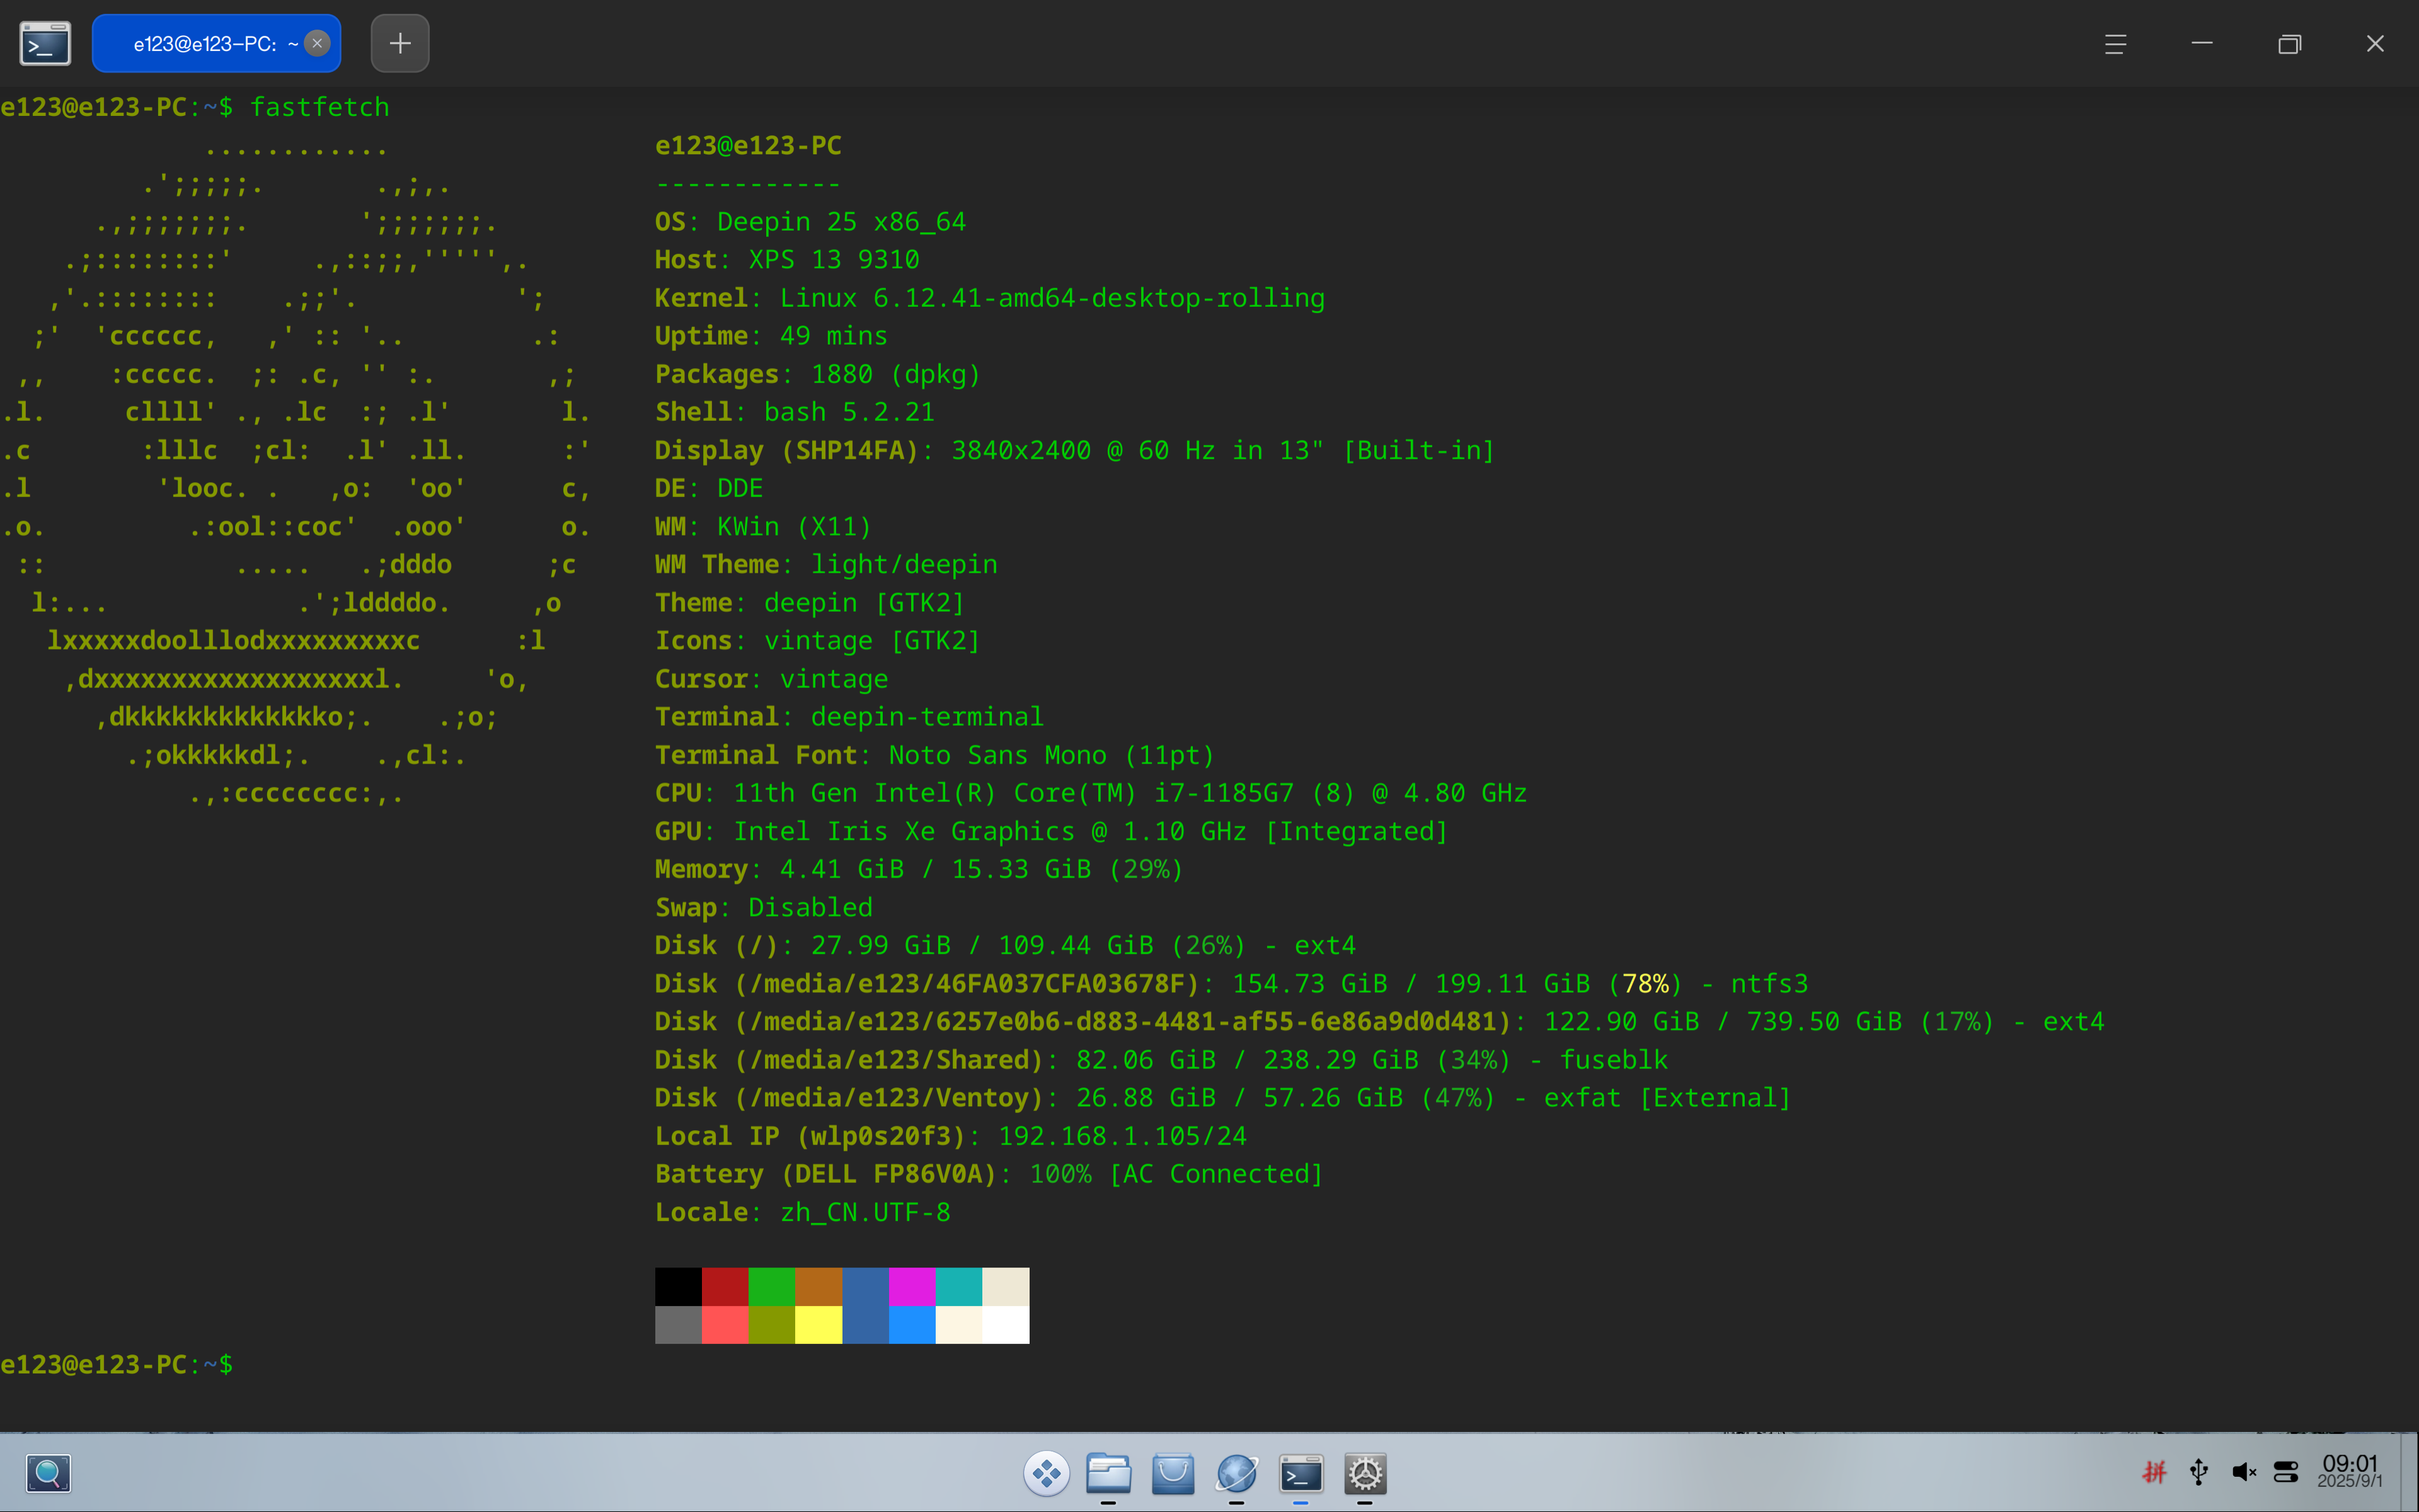Open the terminal hamburger menu
The image size is (2419, 1512).
coord(2115,44)
